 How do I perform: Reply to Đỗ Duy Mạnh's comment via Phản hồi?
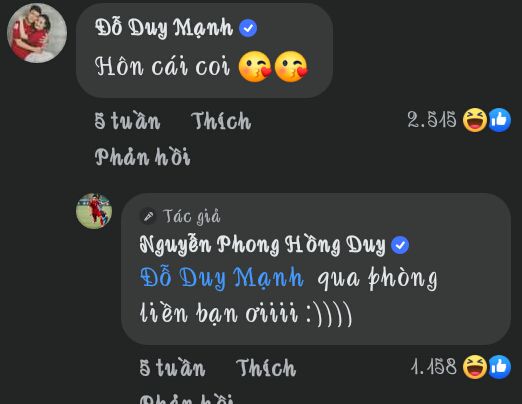(142, 157)
